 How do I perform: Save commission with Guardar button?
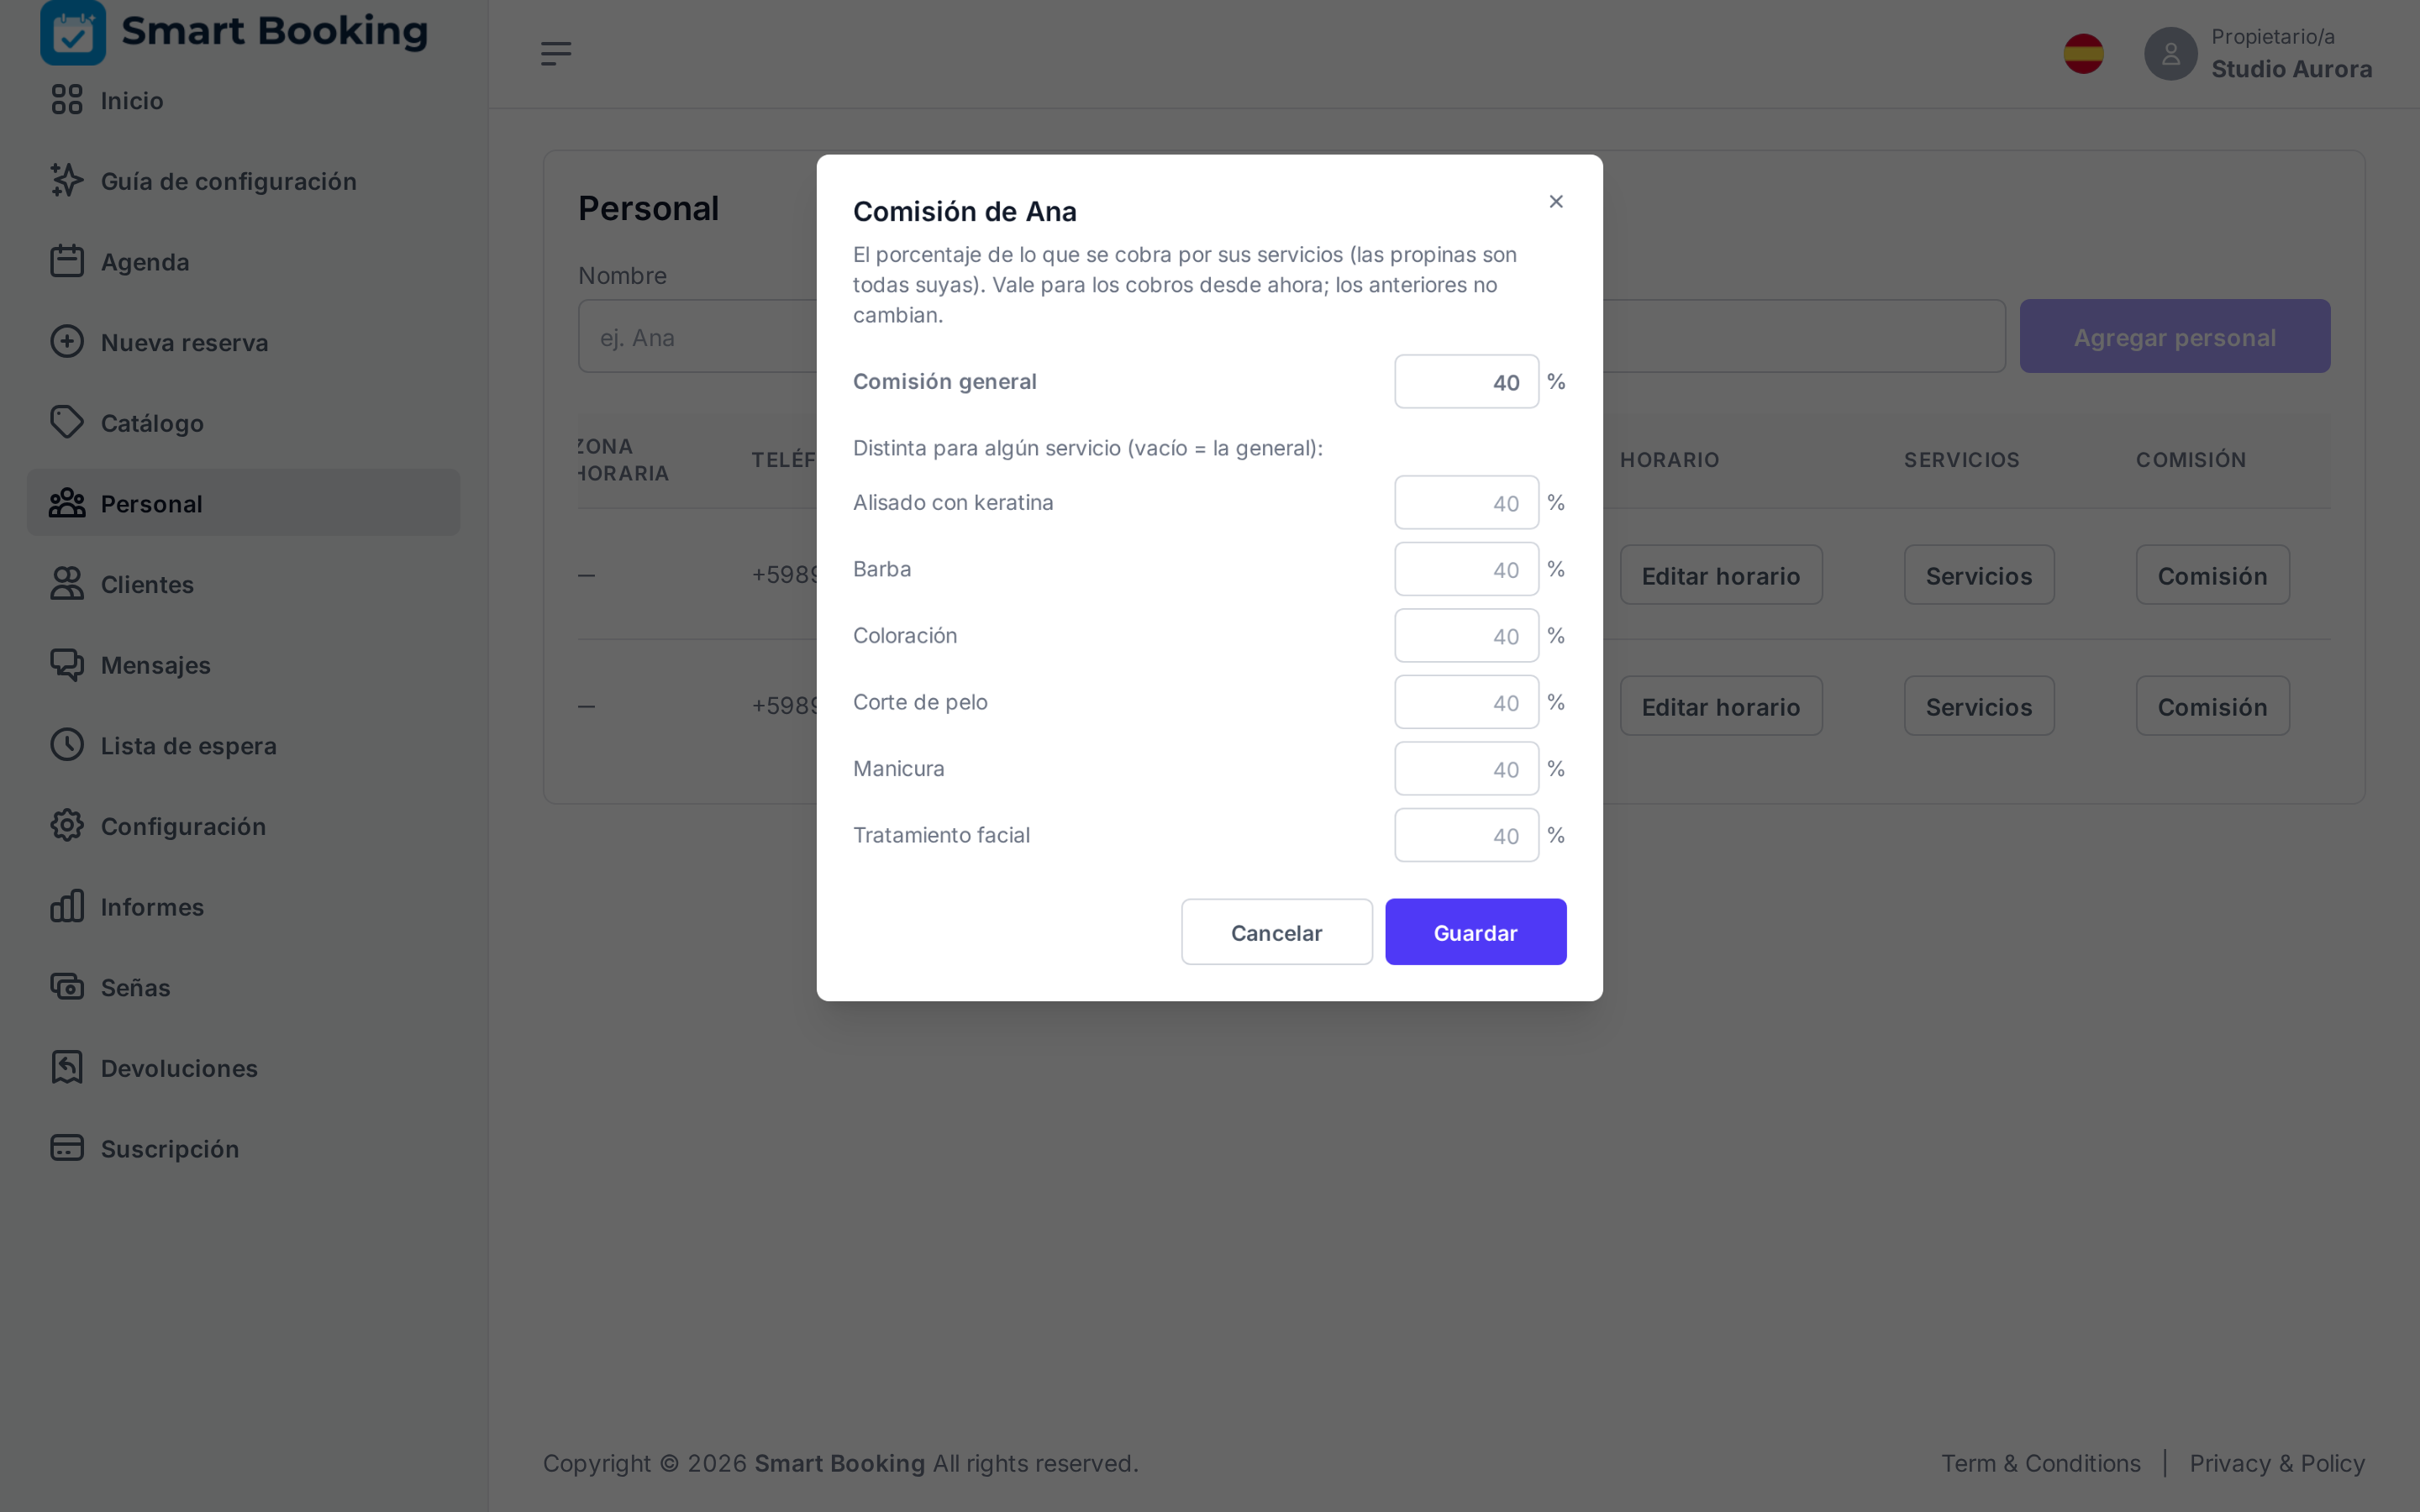tap(1476, 932)
